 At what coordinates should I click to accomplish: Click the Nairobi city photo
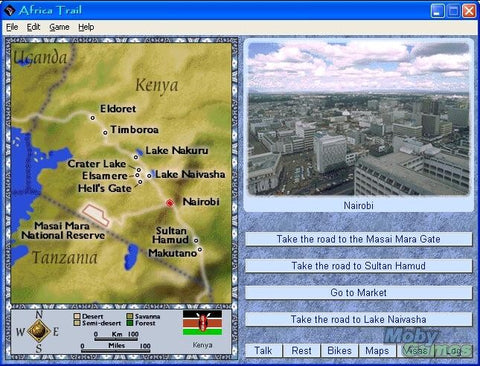point(359,119)
